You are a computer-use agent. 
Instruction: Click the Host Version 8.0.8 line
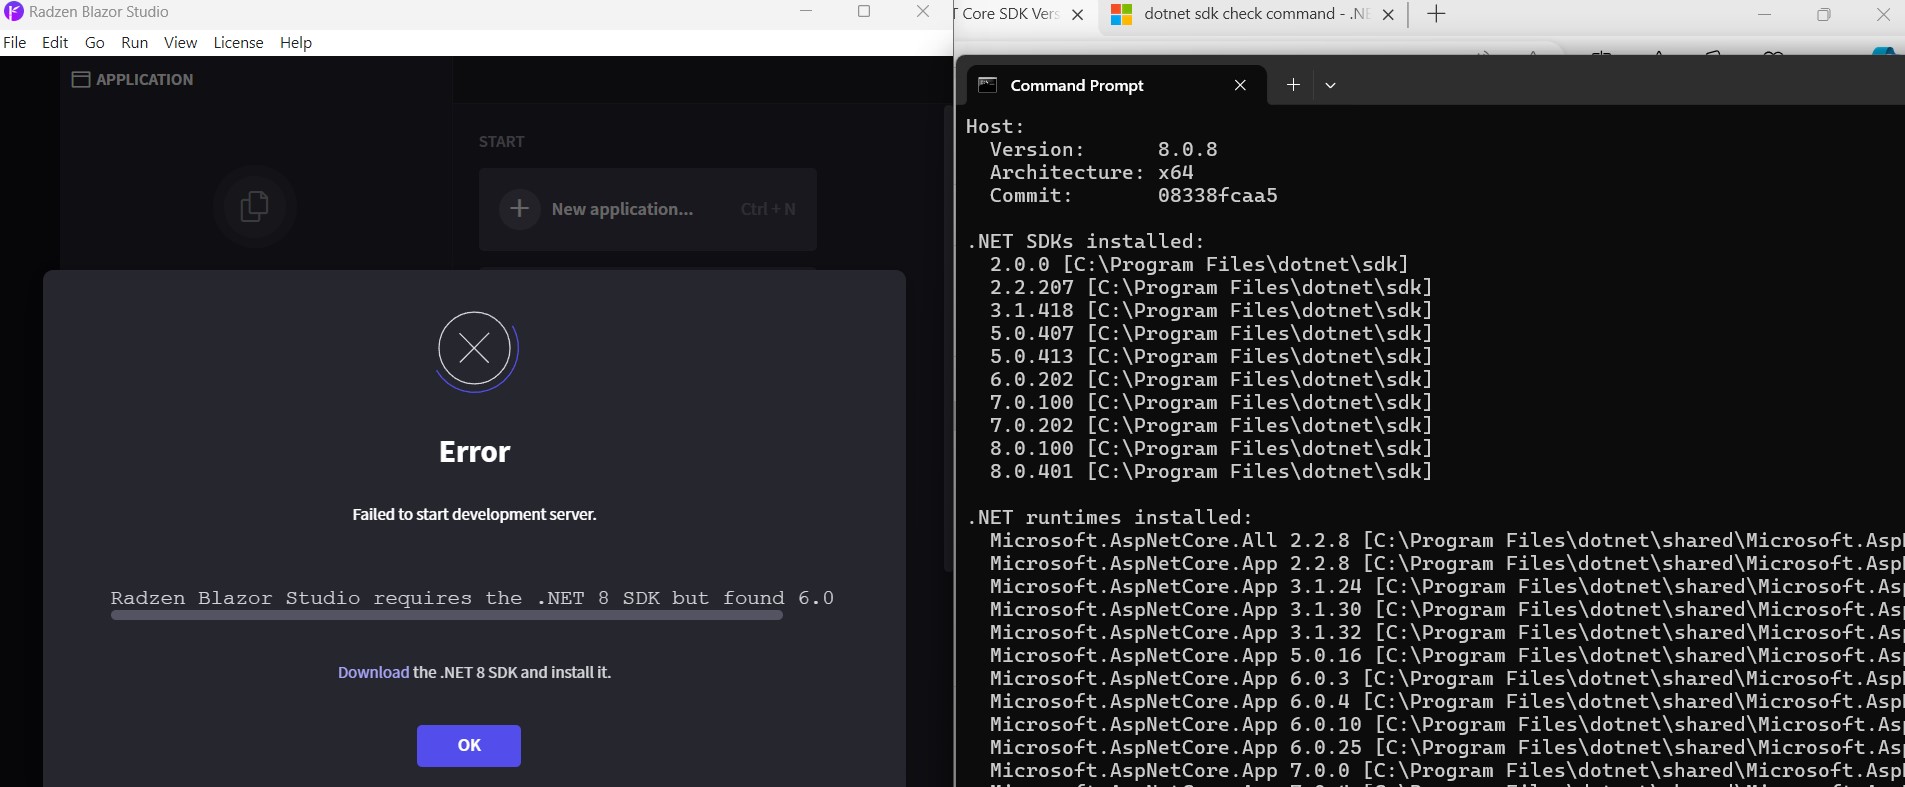pyautogui.click(x=1103, y=149)
